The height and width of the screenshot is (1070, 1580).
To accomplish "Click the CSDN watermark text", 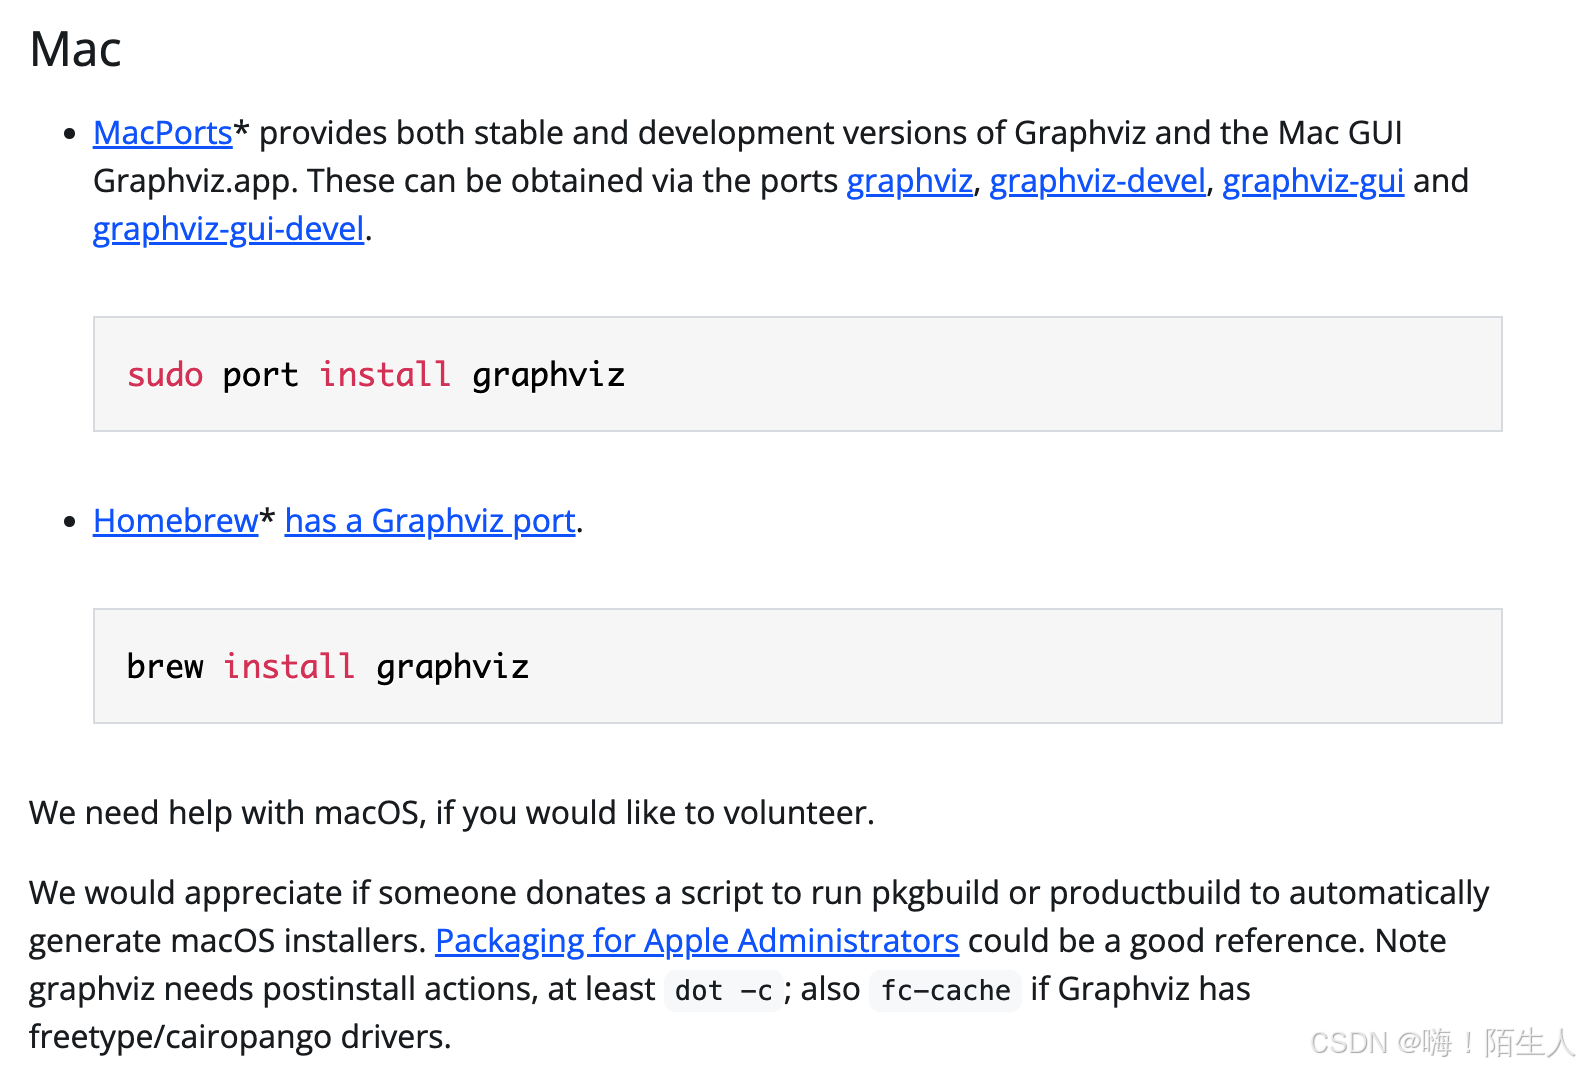I will point(1441,1043).
